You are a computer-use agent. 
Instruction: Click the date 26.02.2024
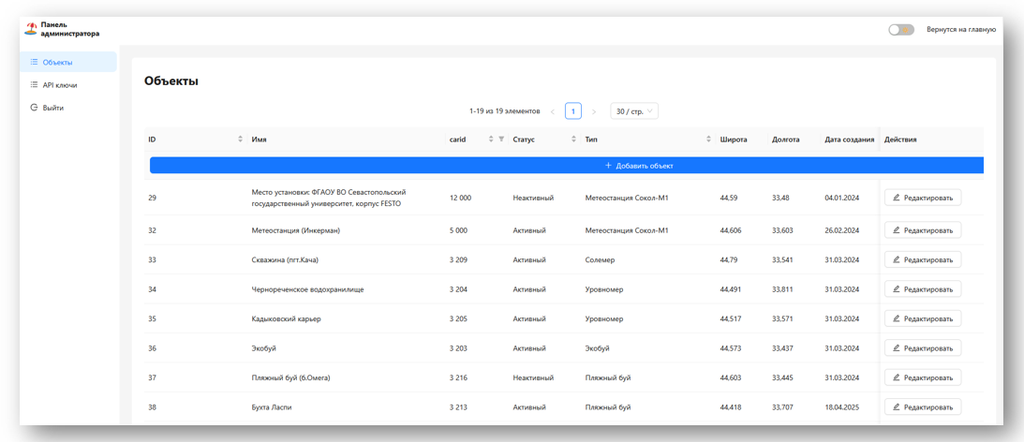click(842, 230)
